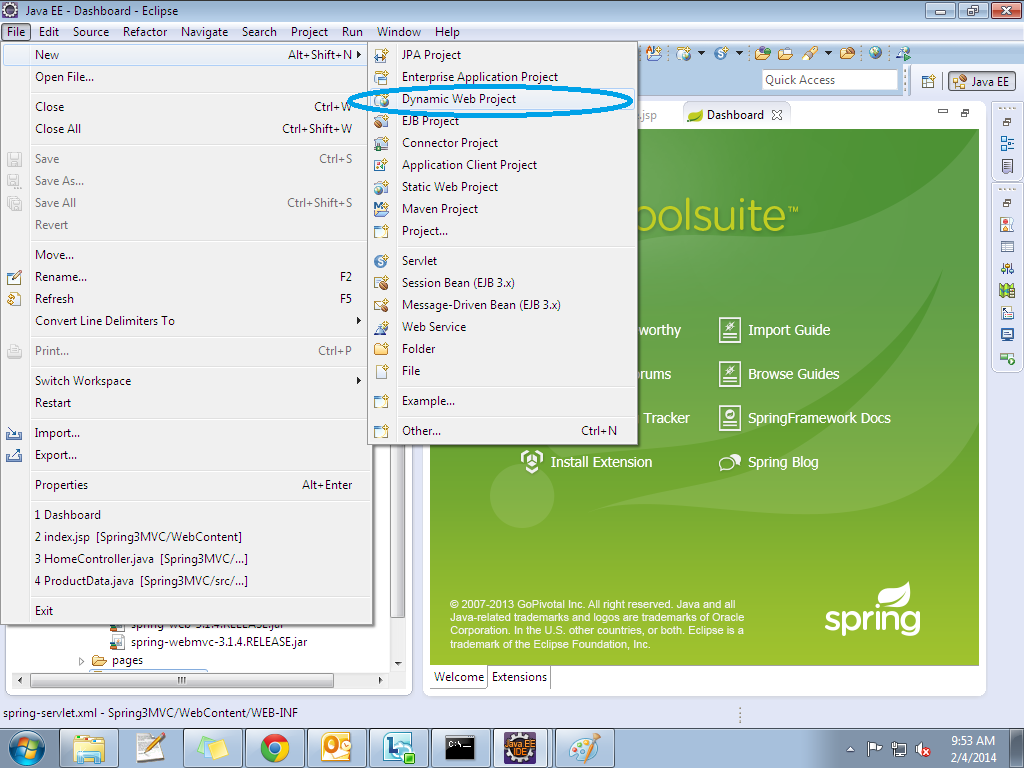The width and height of the screenshot is (1024, 768).
Task: Open the Navigate menu
Action: (204, 32)
